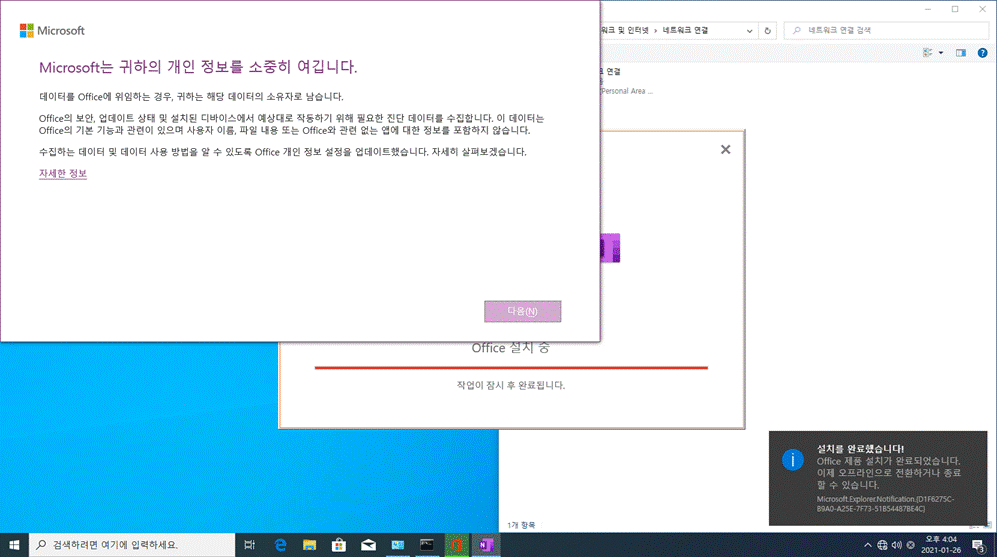997x557 pixels.
Task: Open the Mail app from taskbar
Action: [x=368, y=545]
